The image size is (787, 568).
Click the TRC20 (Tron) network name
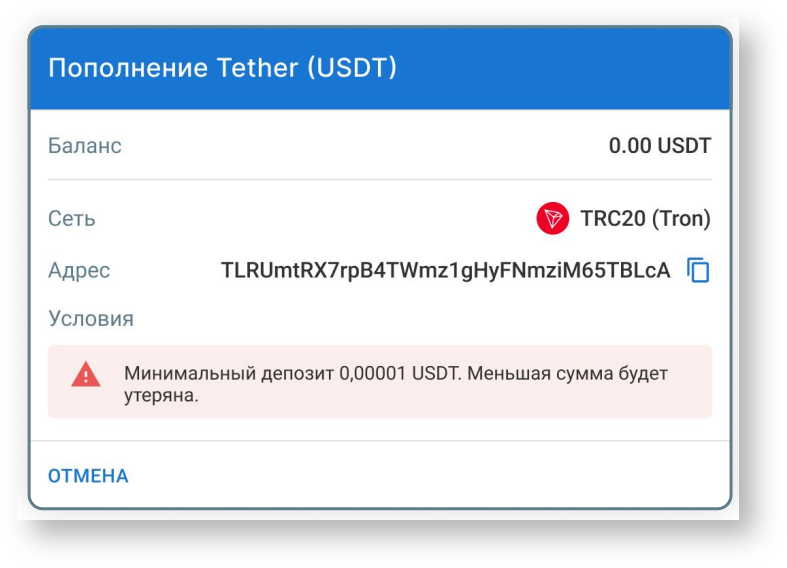click(x=645, y=218)
